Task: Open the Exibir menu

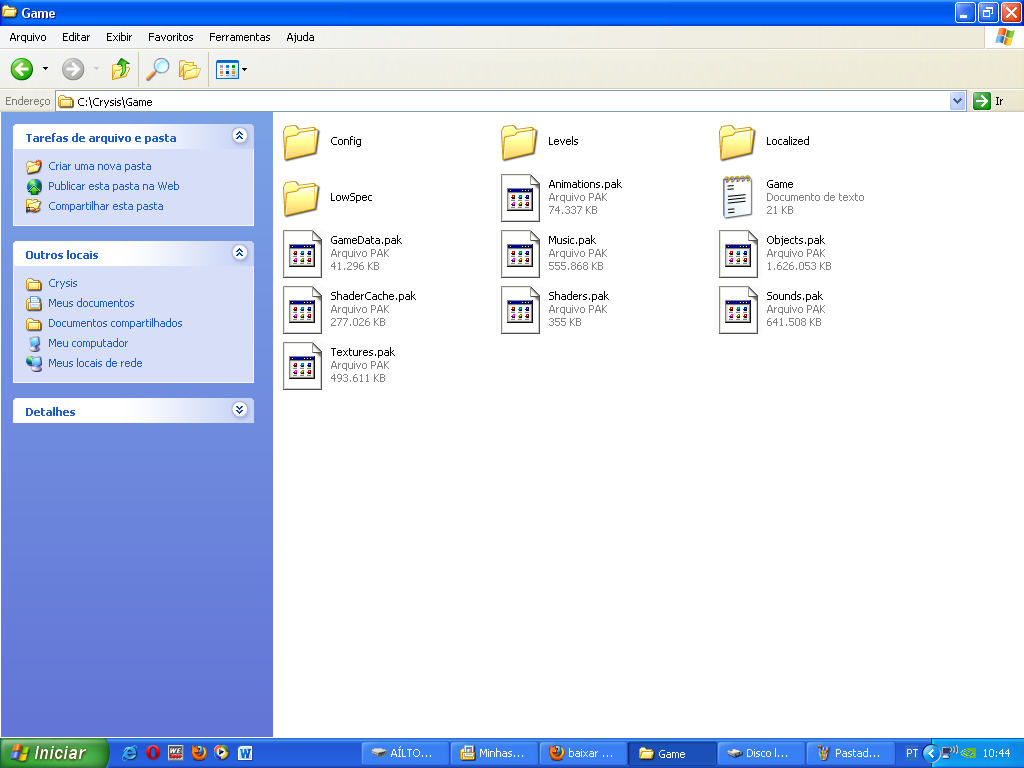Action: tap(119, 37)
